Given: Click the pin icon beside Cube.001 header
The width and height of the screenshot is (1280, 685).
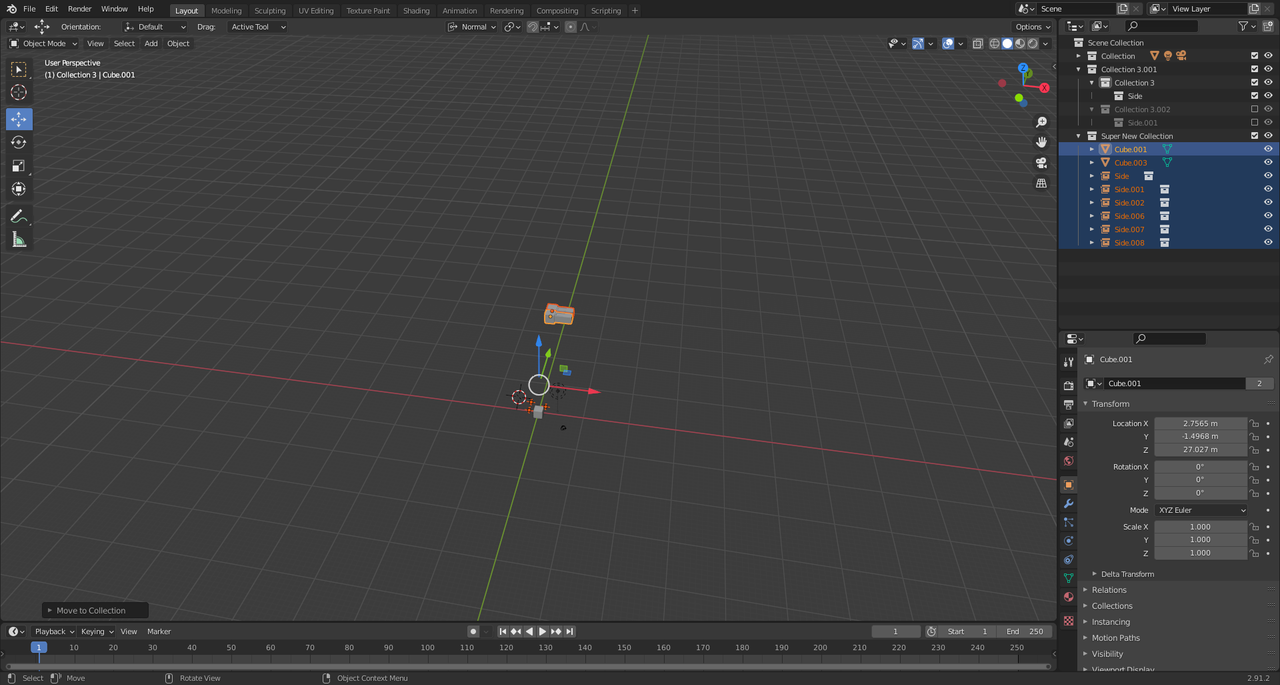Looking at the screenshot, I should pyautogui.click(x=1268, y=359).
